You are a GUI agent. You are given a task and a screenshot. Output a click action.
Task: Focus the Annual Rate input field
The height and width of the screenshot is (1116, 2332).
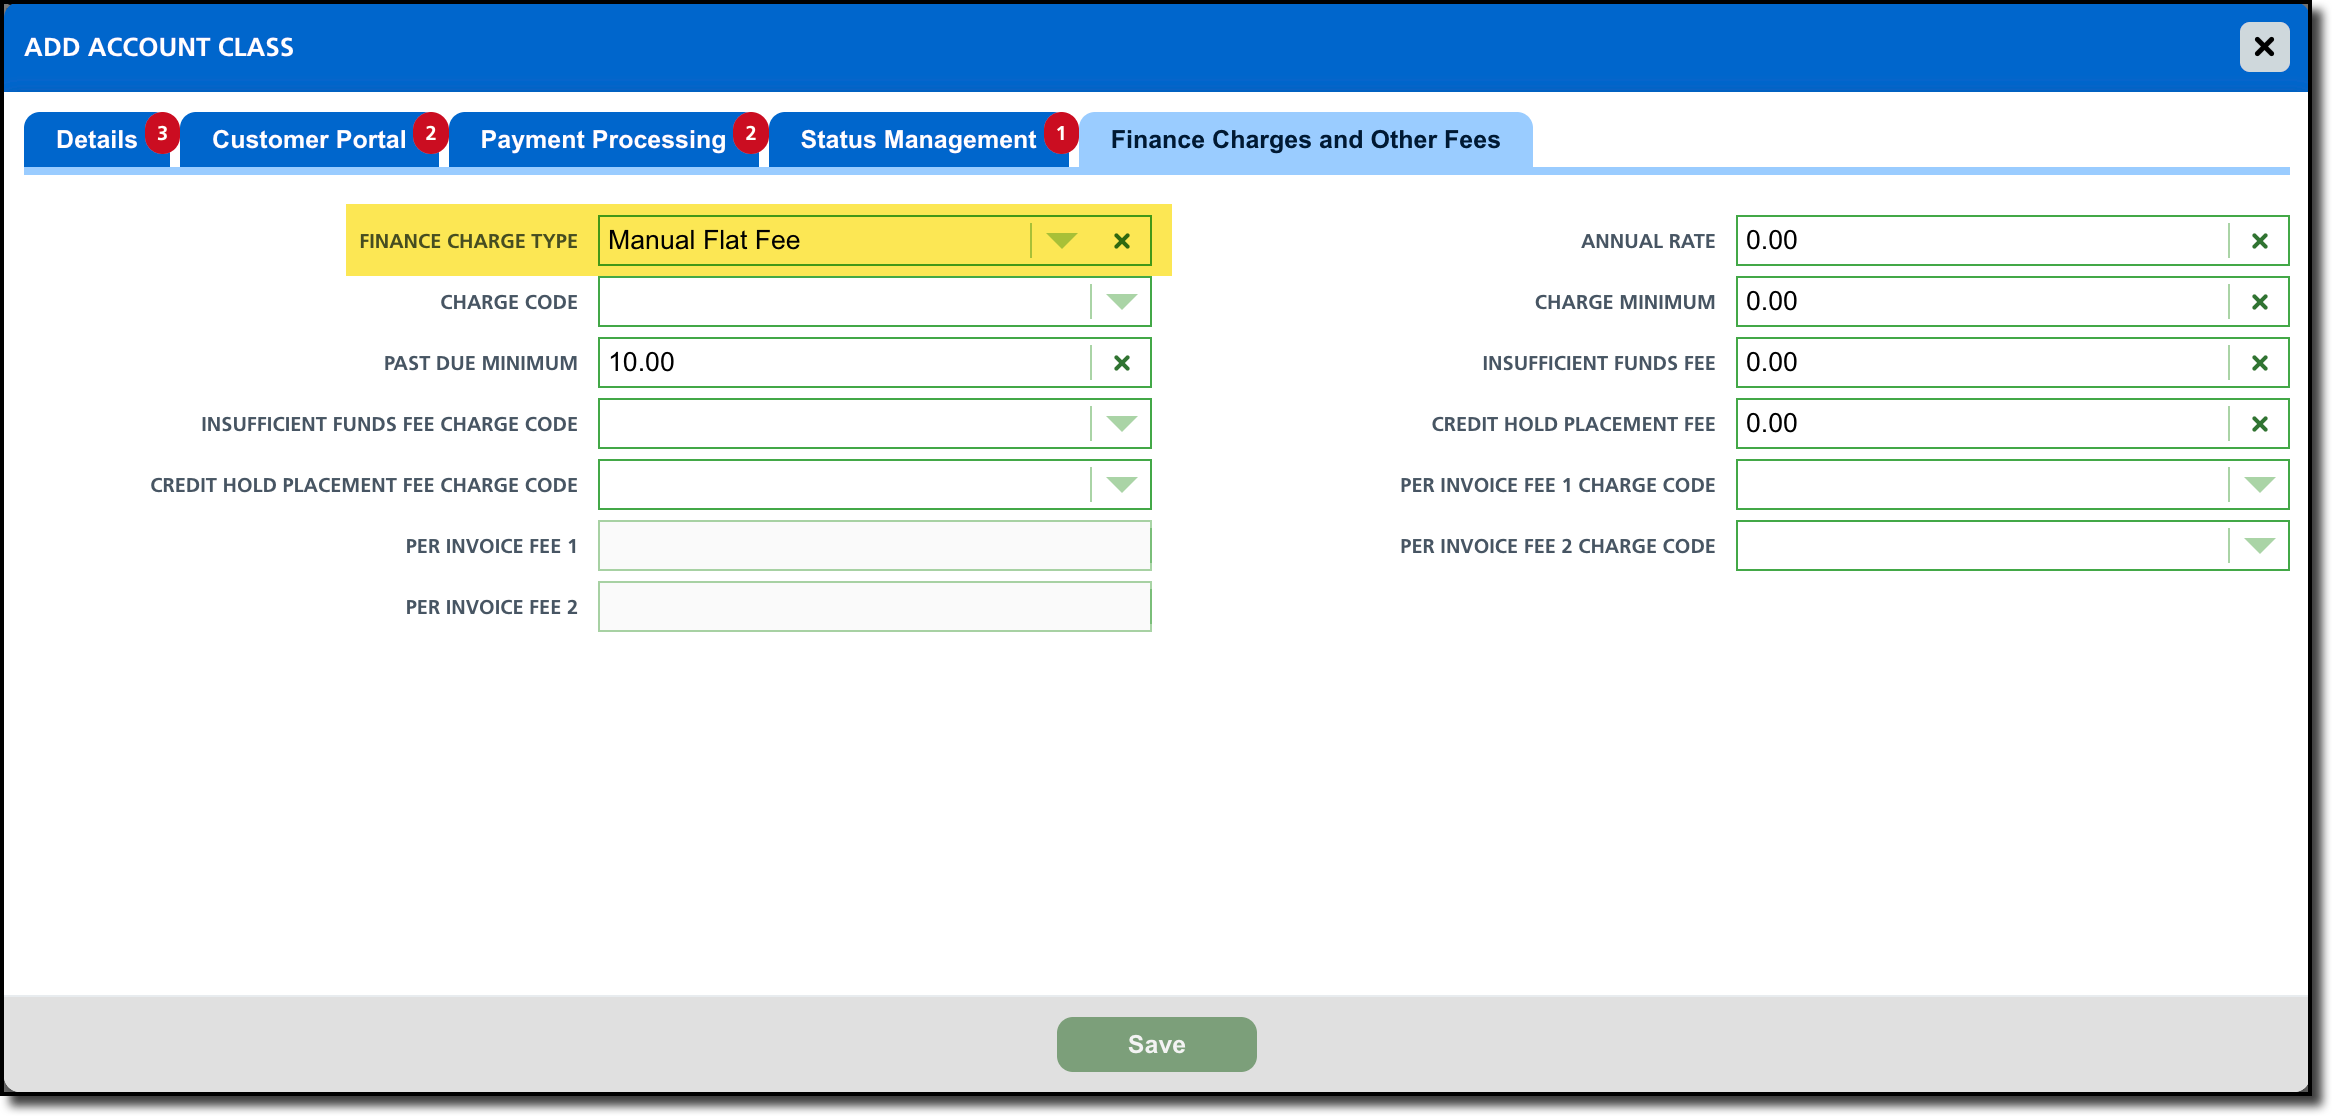(1980, 241)
